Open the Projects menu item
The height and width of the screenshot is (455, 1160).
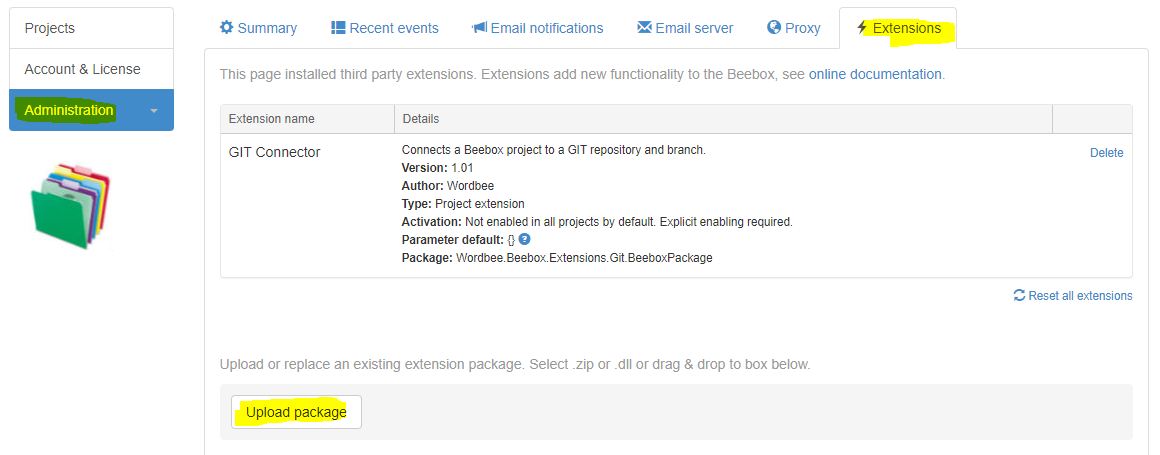coord(50,28)
